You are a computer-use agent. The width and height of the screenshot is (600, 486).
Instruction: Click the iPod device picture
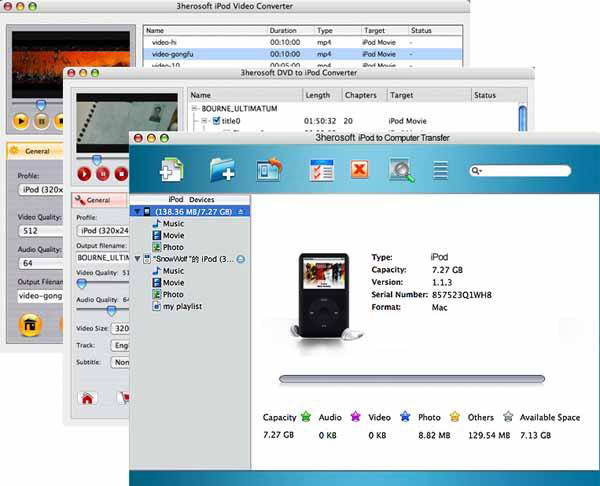tap(324, 296)
